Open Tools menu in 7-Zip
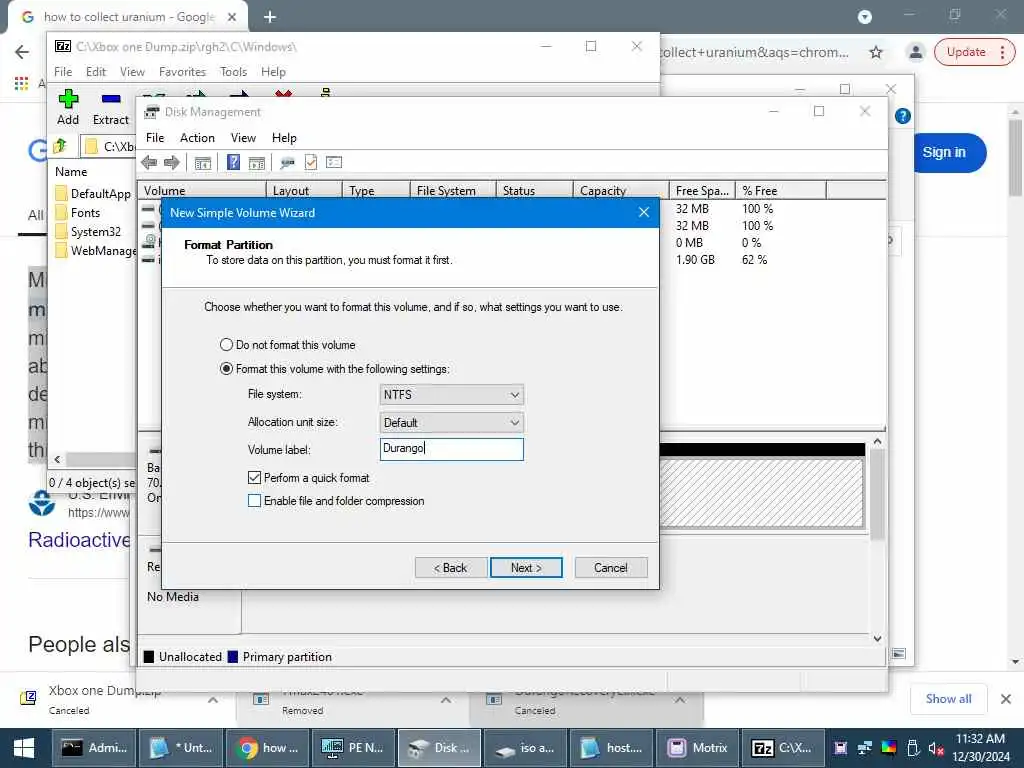 click(x=233, y=72)
